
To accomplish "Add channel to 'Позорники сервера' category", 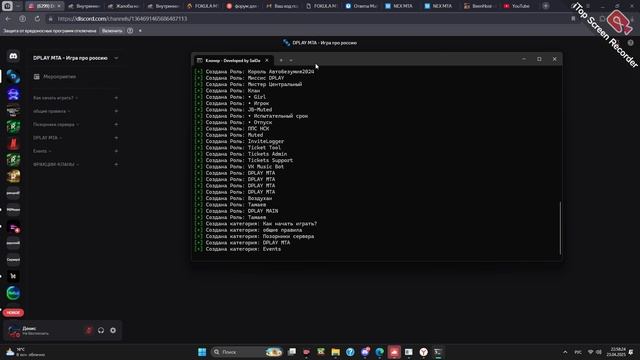I will [116, 124].
